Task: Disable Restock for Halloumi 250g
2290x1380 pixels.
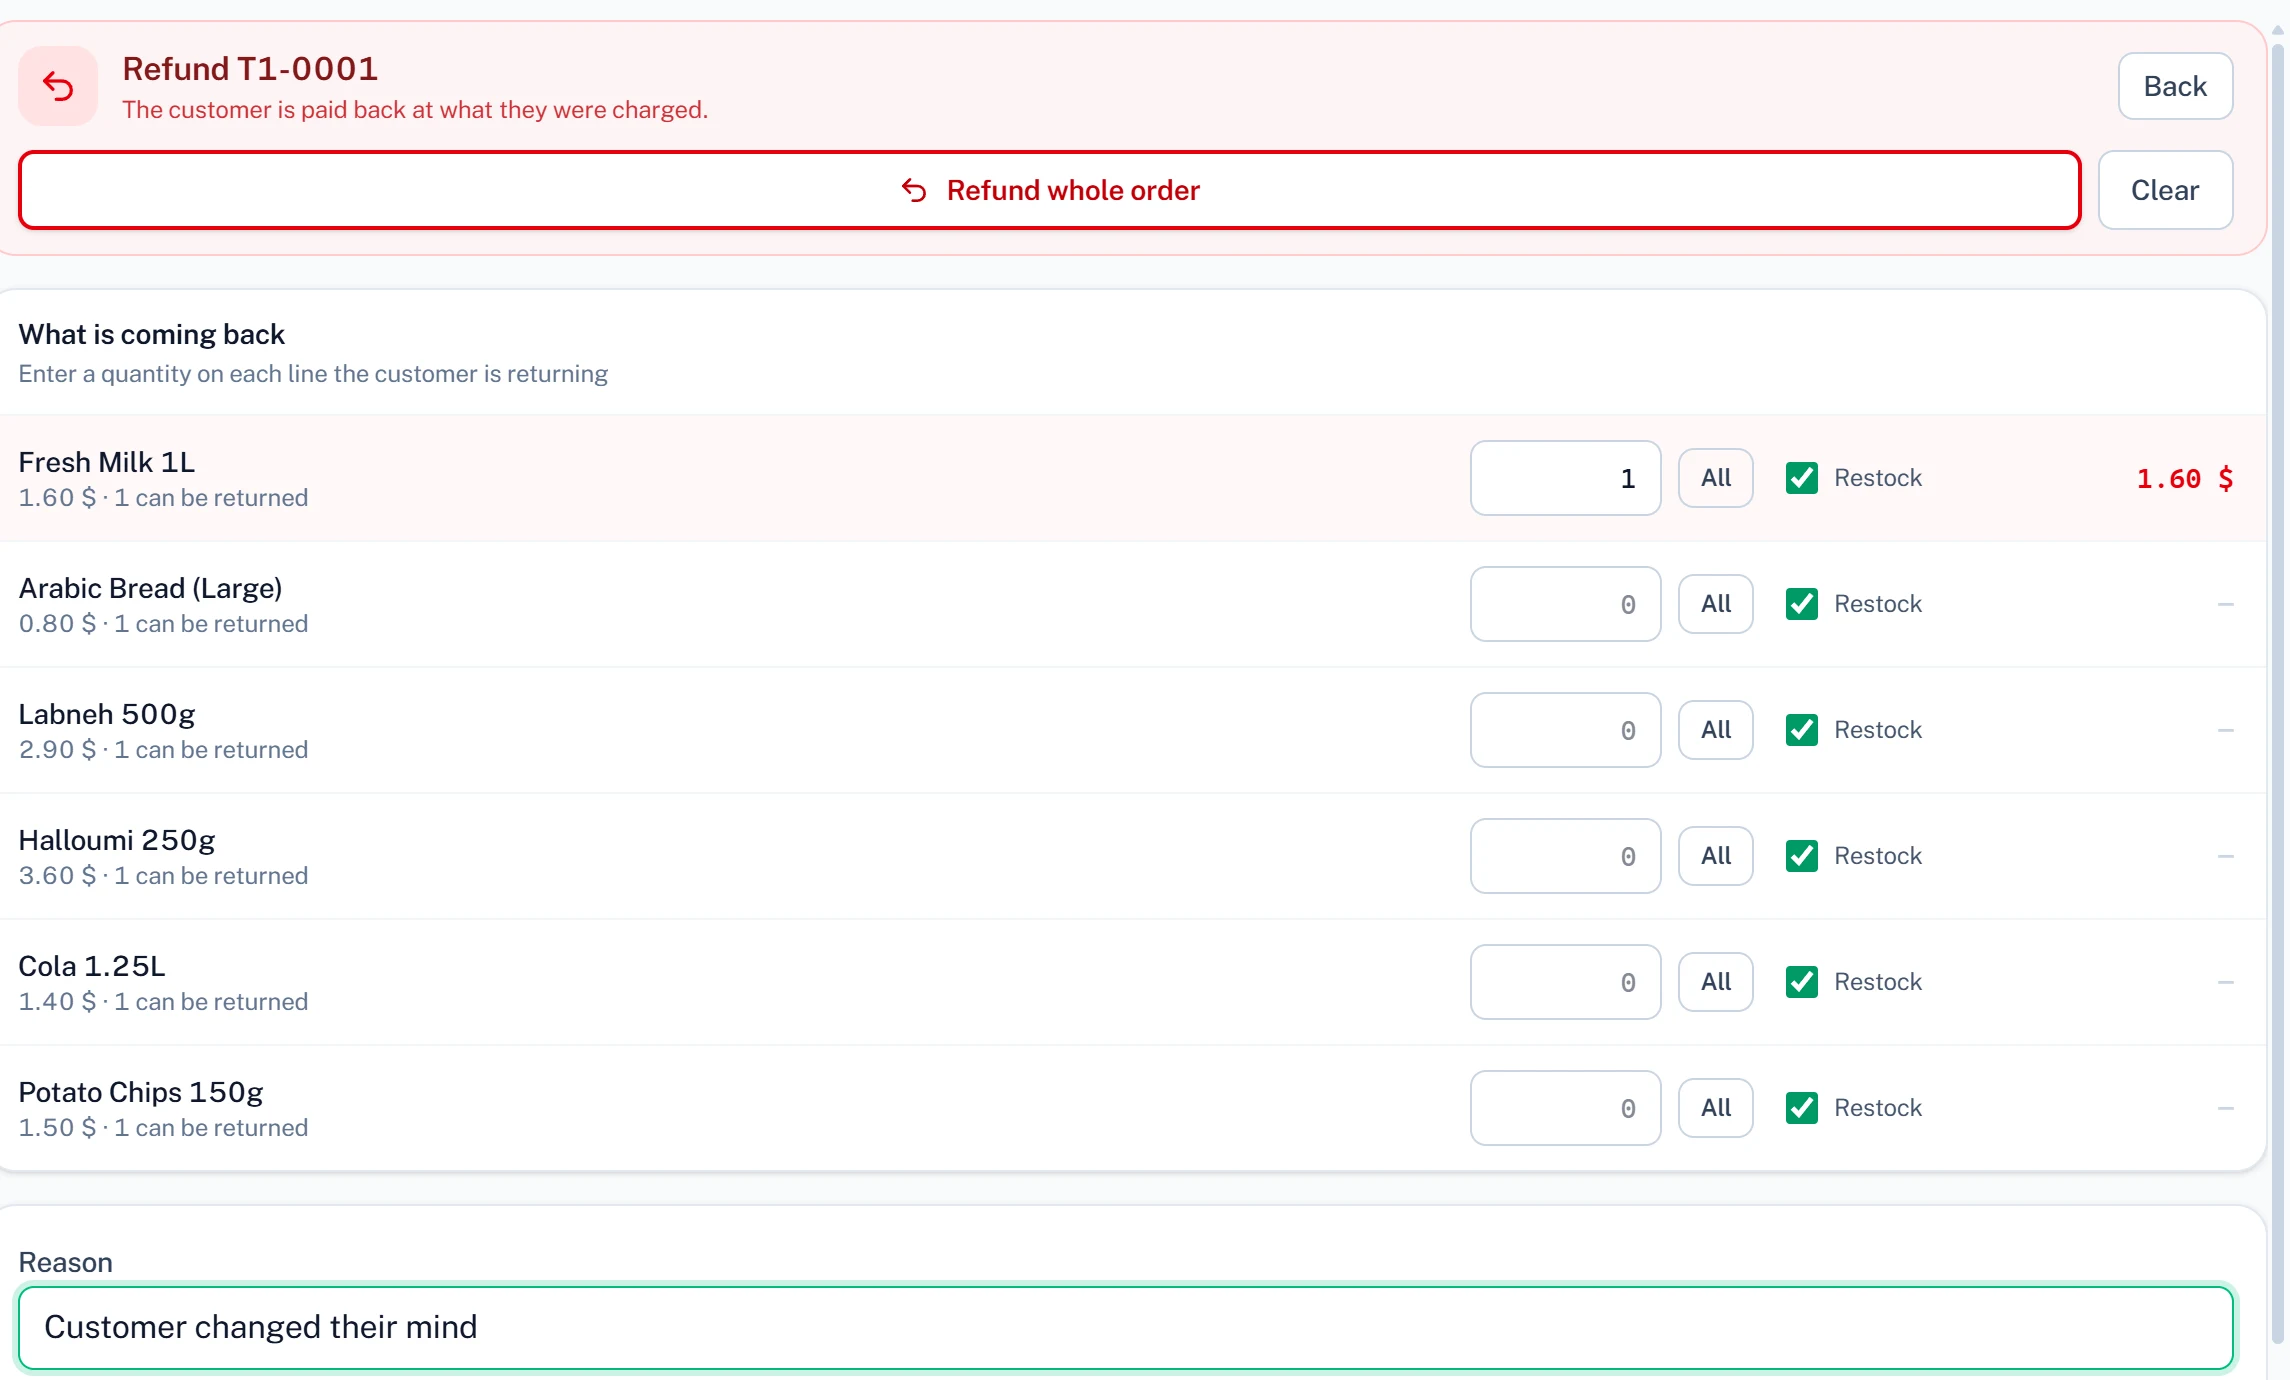Action: (1802, 856)
